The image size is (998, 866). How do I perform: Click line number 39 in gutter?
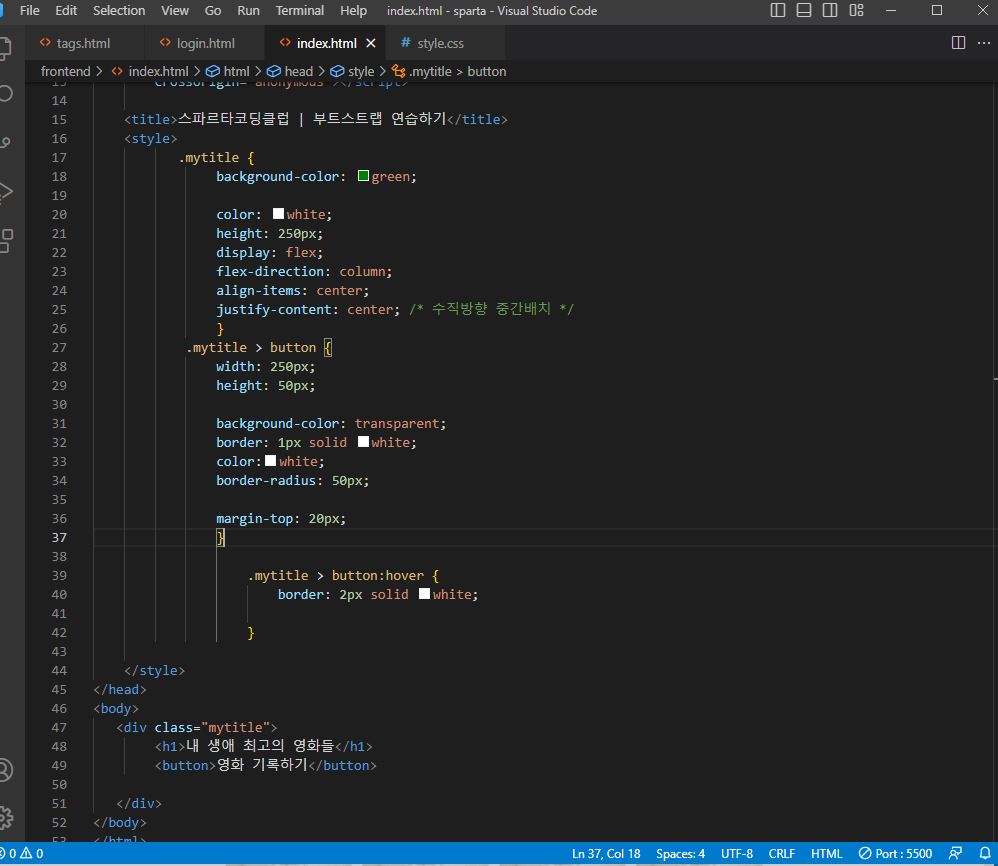[59, 575]
